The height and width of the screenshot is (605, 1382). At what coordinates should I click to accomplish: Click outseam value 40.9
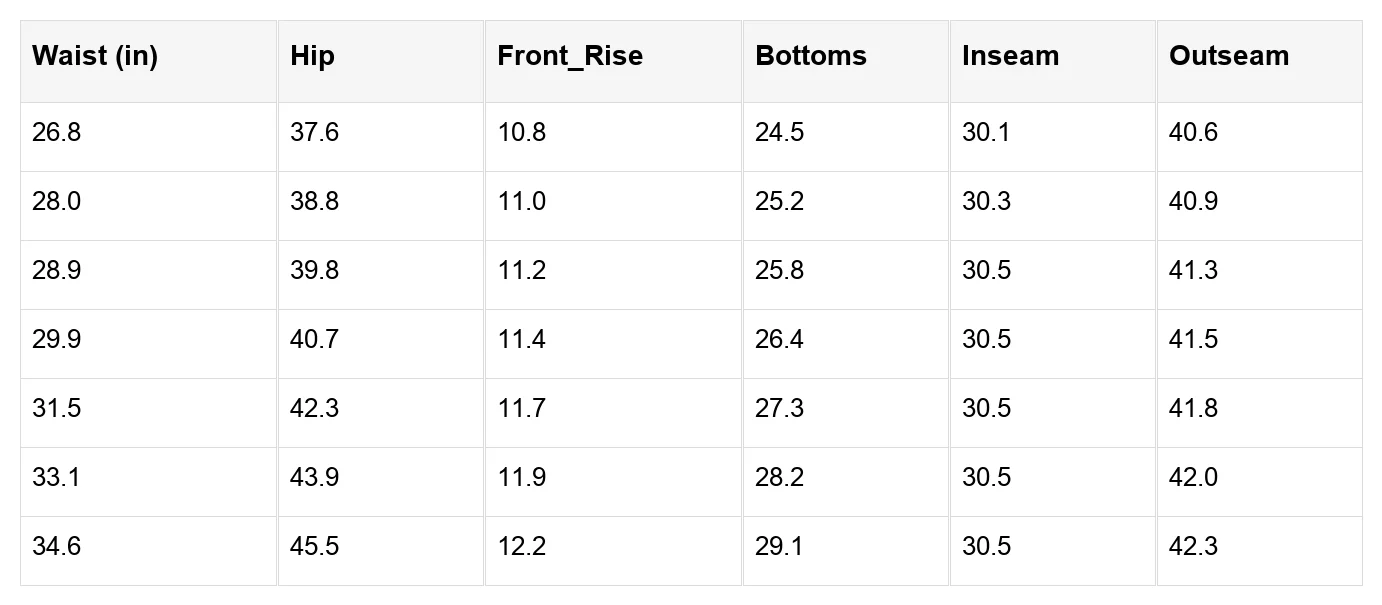click(1193, 202)
